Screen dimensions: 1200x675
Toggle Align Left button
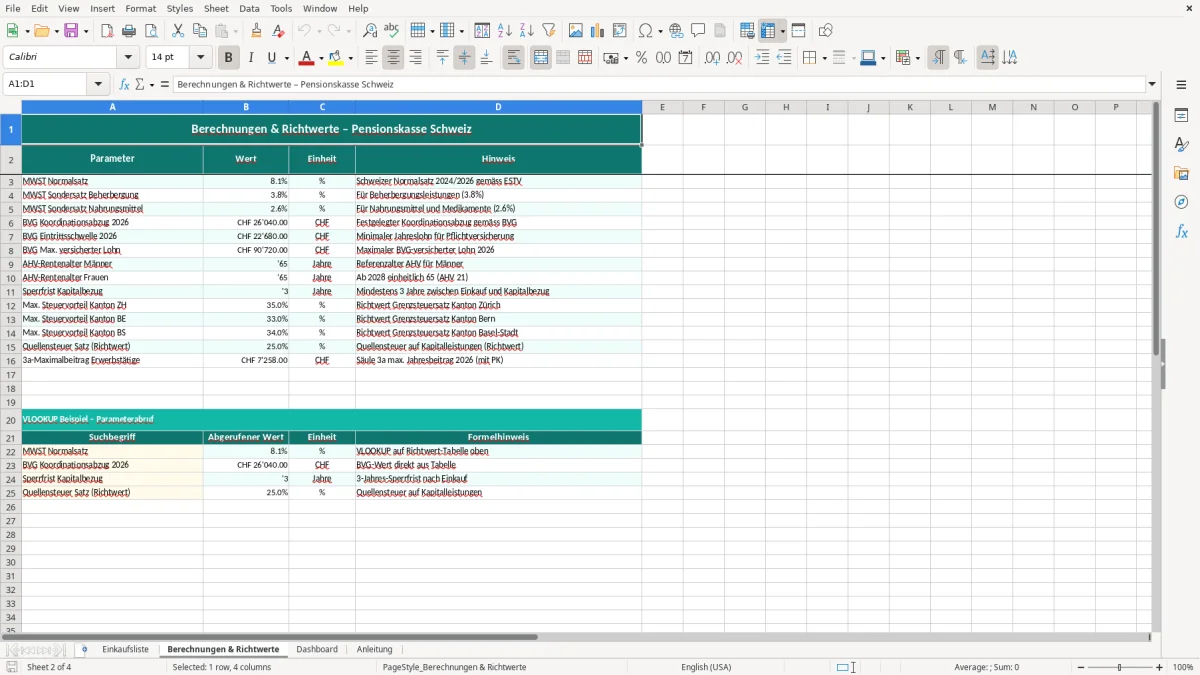pyautogui.click(x=371, y=58)
